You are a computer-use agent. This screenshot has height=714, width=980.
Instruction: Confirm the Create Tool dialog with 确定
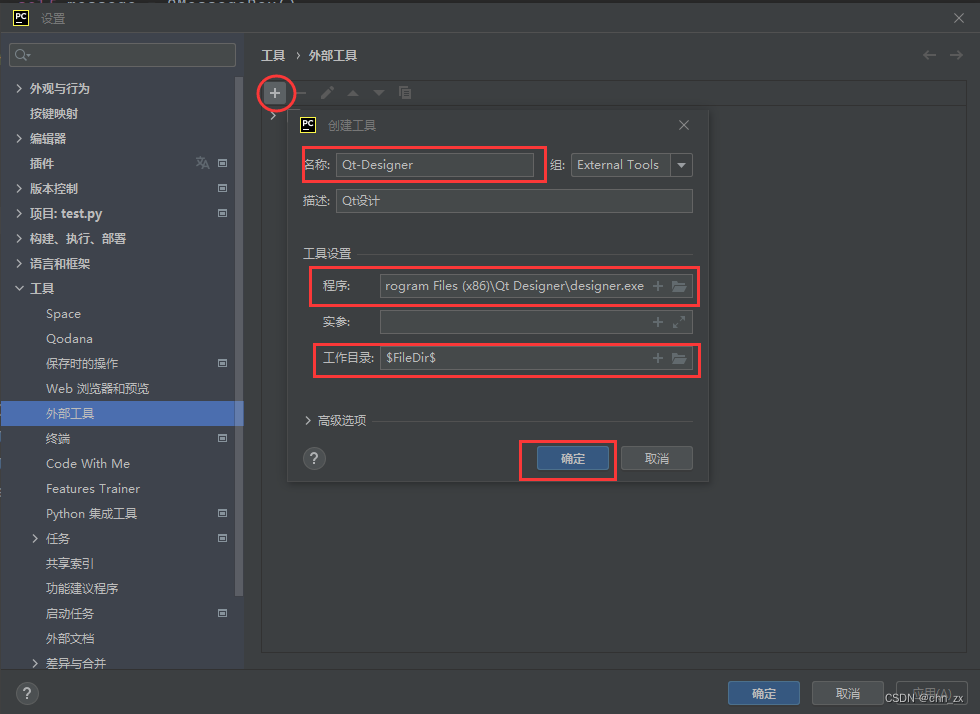pyautogui.click(x=572, y=458)
